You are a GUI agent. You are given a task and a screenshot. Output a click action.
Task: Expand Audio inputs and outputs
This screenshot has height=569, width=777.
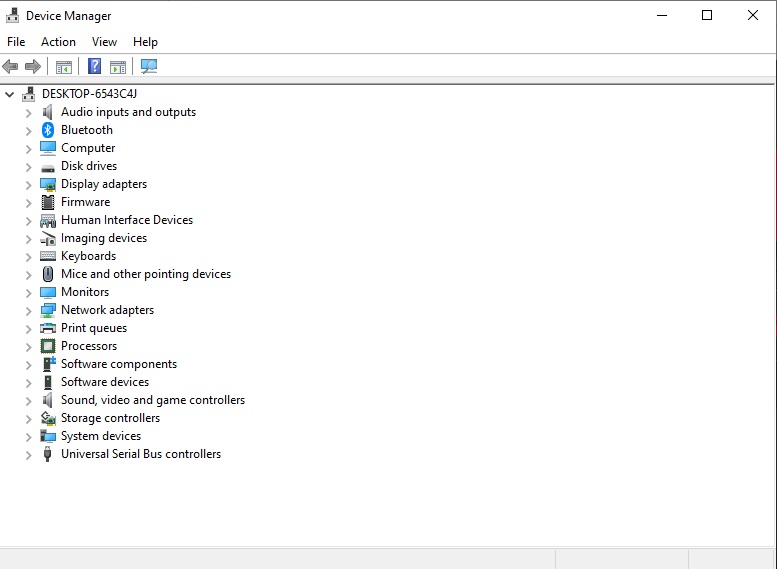point(29,113)
